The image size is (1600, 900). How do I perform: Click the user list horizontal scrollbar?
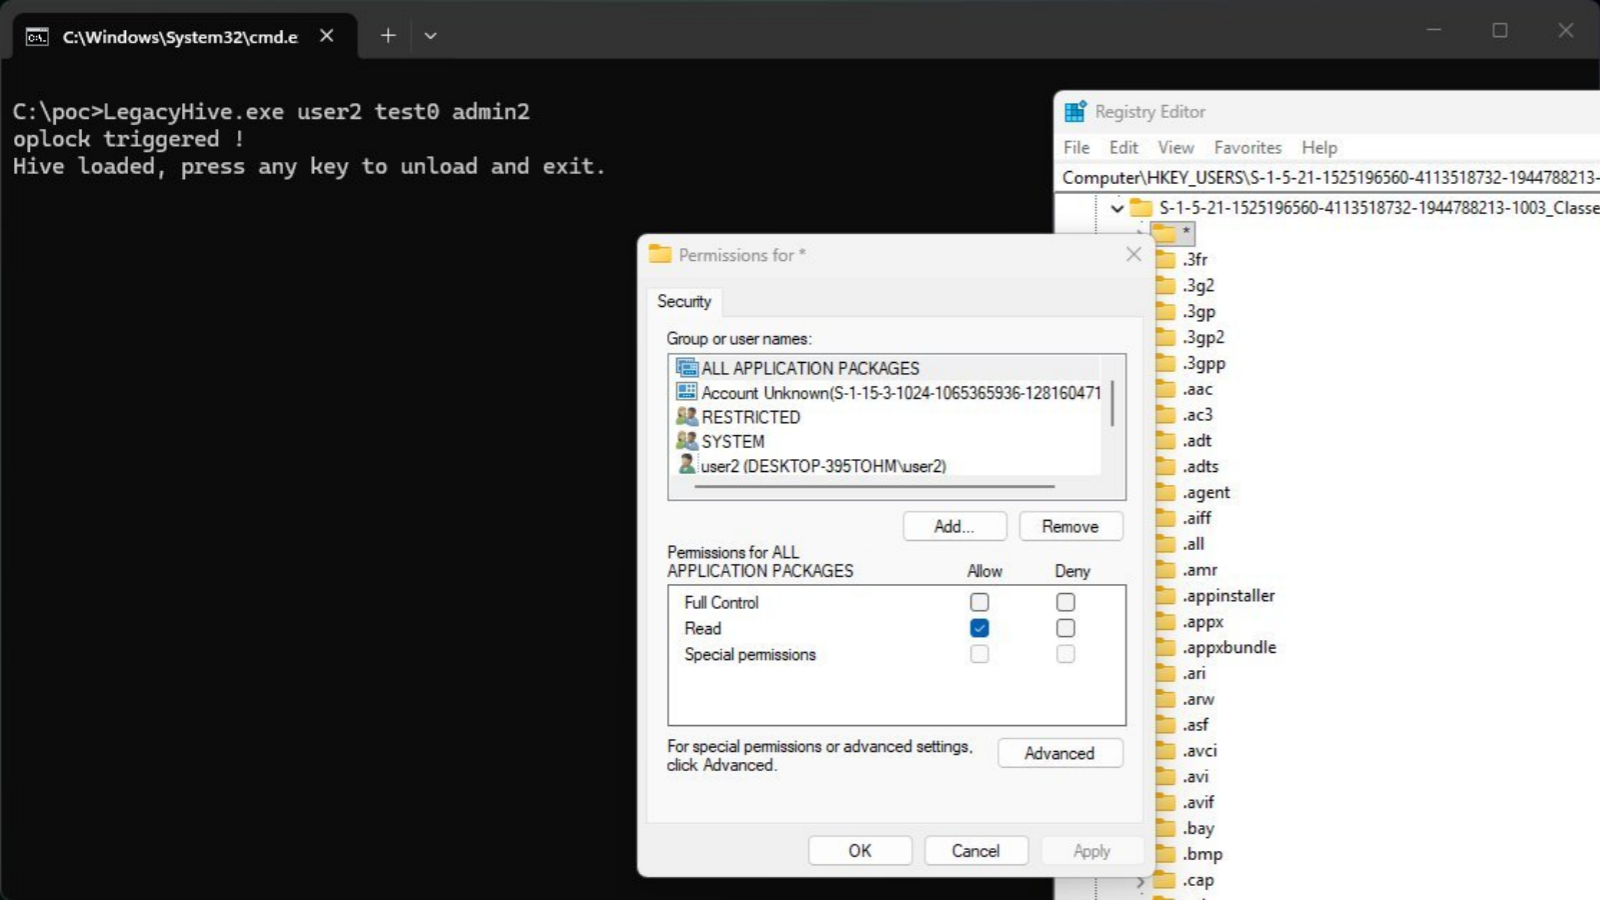click(873, 487)
